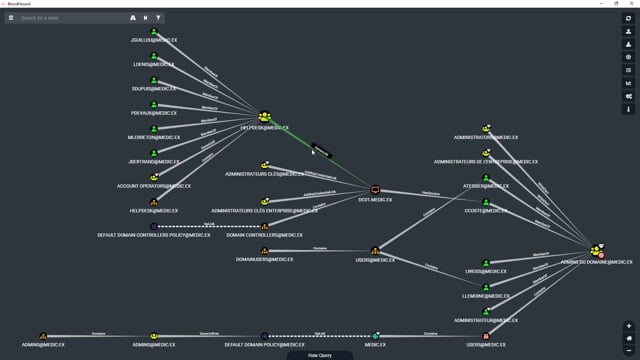Screen dimensions: 640x360
Task: Click the Export Graph icon
Action: point(629,31)
